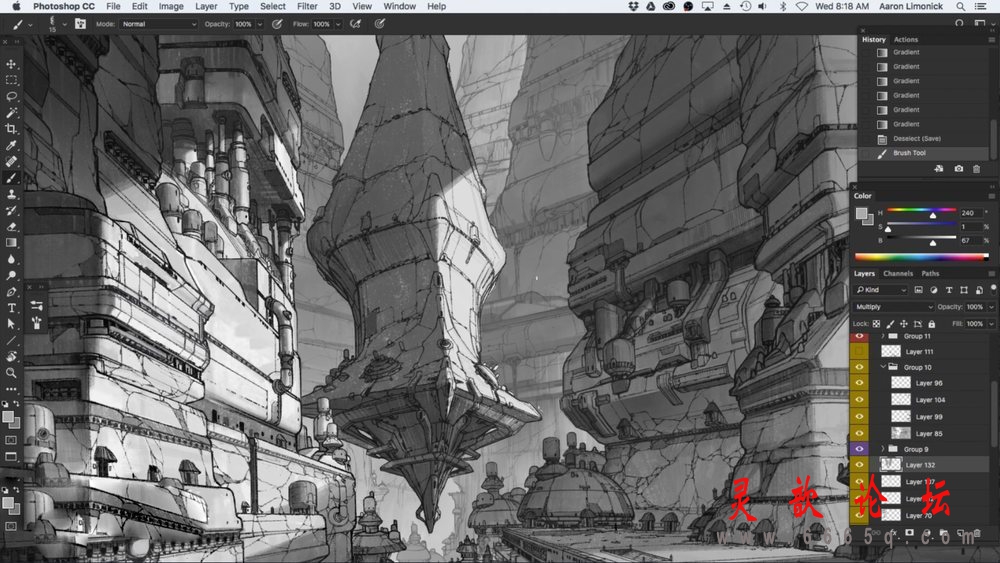Switch to the Channels tab
Image resolution: width=1000 pixels, height=563 pixels.
898,274
